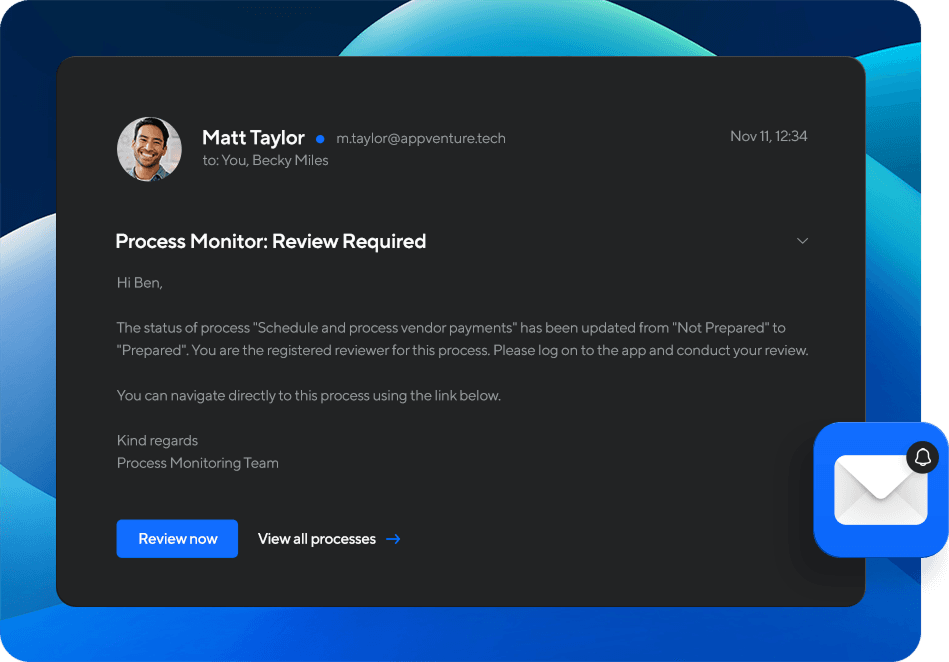Click the greeting 'Hi Ben,'
This screenshot has width=949, height=662.
140,283
